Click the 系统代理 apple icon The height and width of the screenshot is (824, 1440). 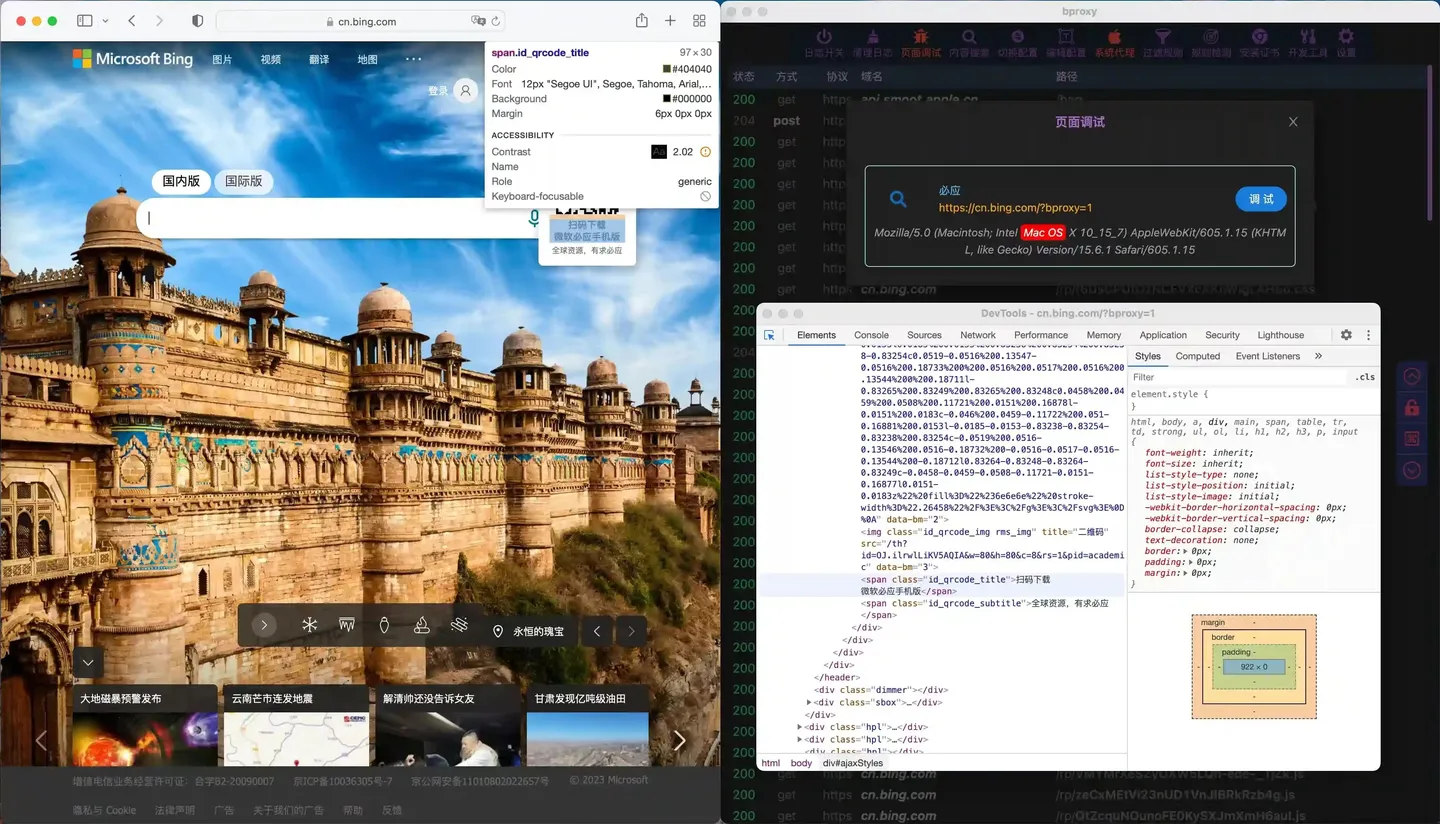[1114, 40]
